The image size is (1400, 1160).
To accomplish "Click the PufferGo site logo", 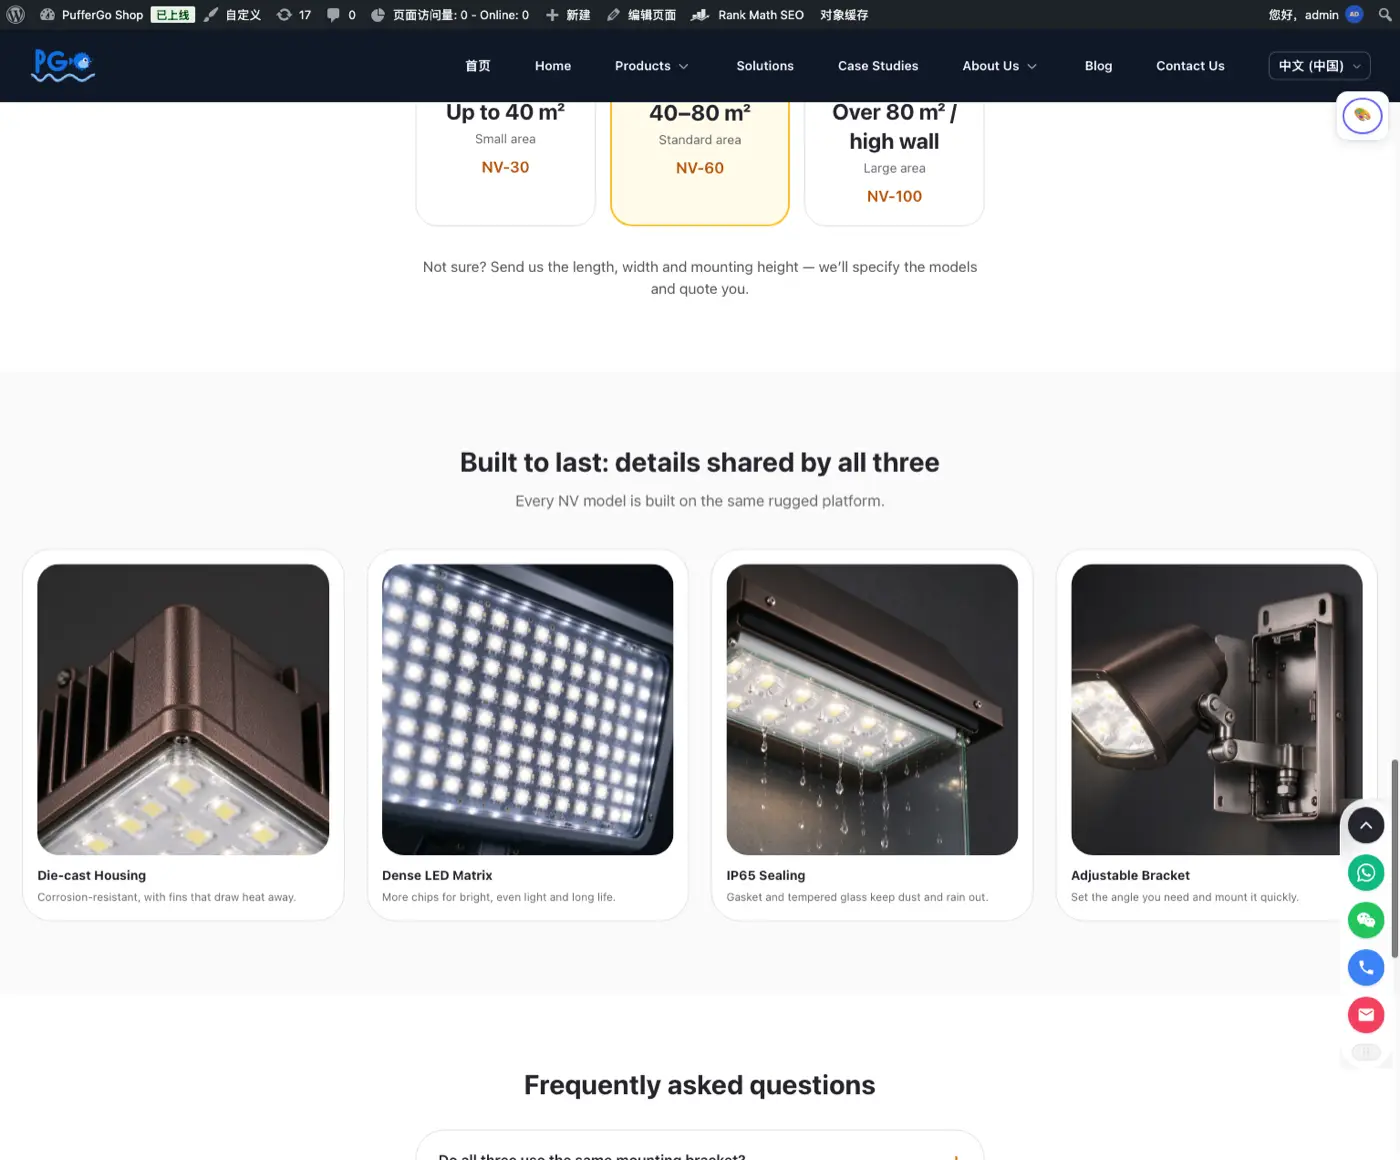I will (63, 66).
